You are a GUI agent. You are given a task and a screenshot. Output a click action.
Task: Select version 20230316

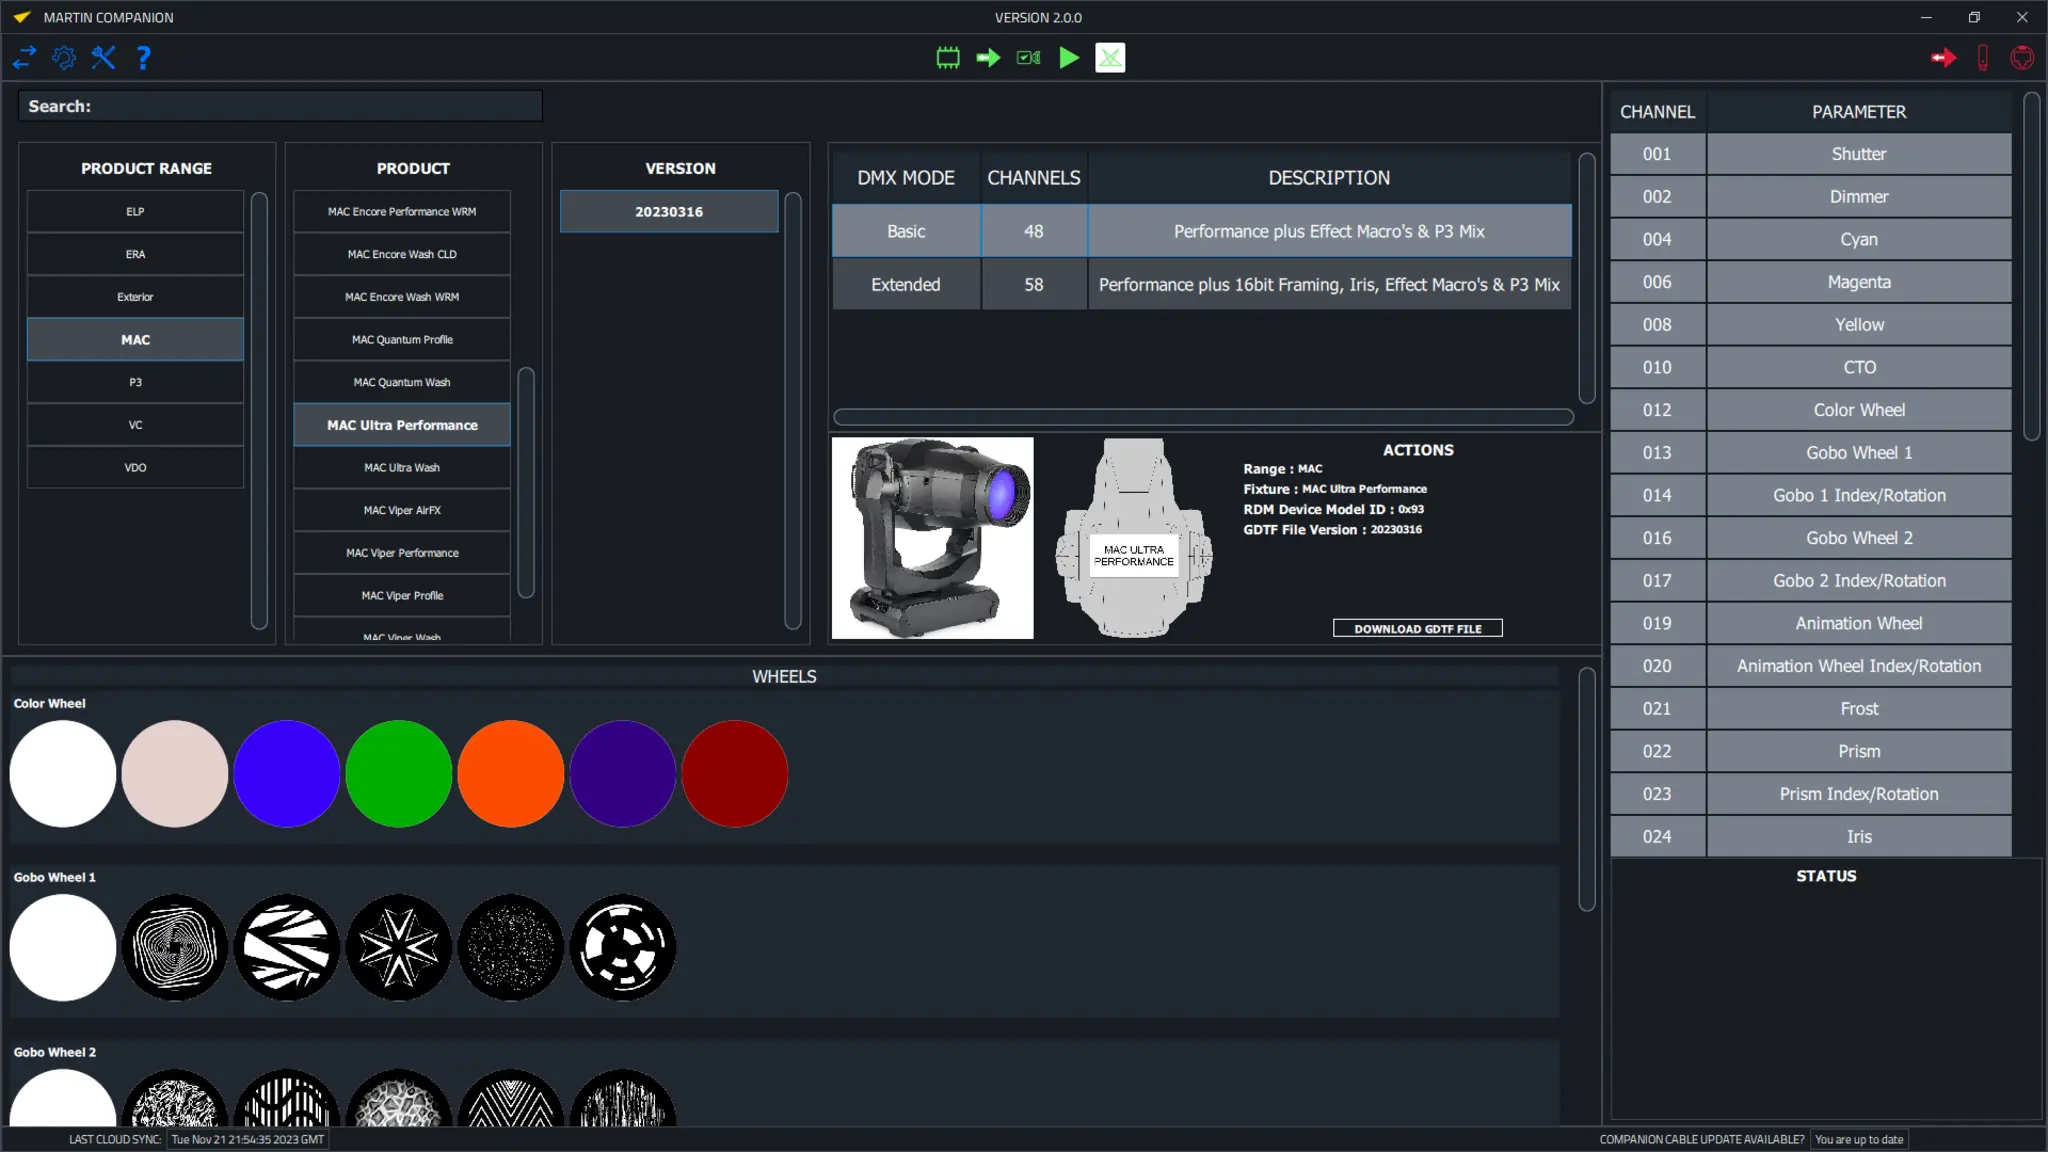(x=669, y=212)
